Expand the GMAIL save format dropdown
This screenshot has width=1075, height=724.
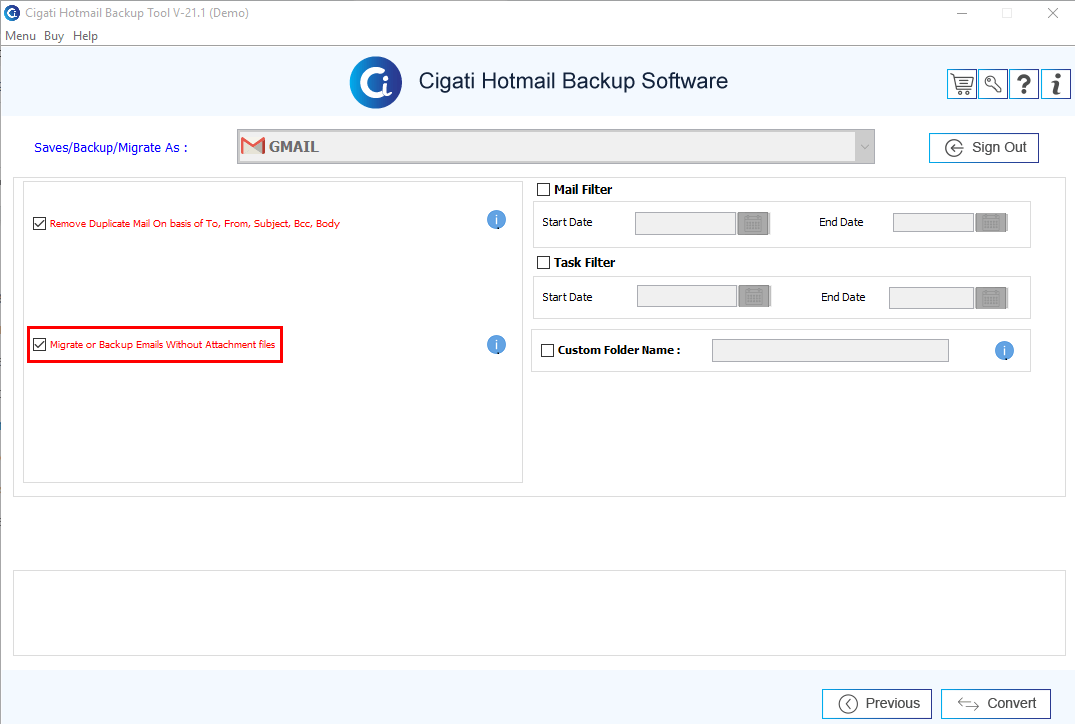(865, 147)
